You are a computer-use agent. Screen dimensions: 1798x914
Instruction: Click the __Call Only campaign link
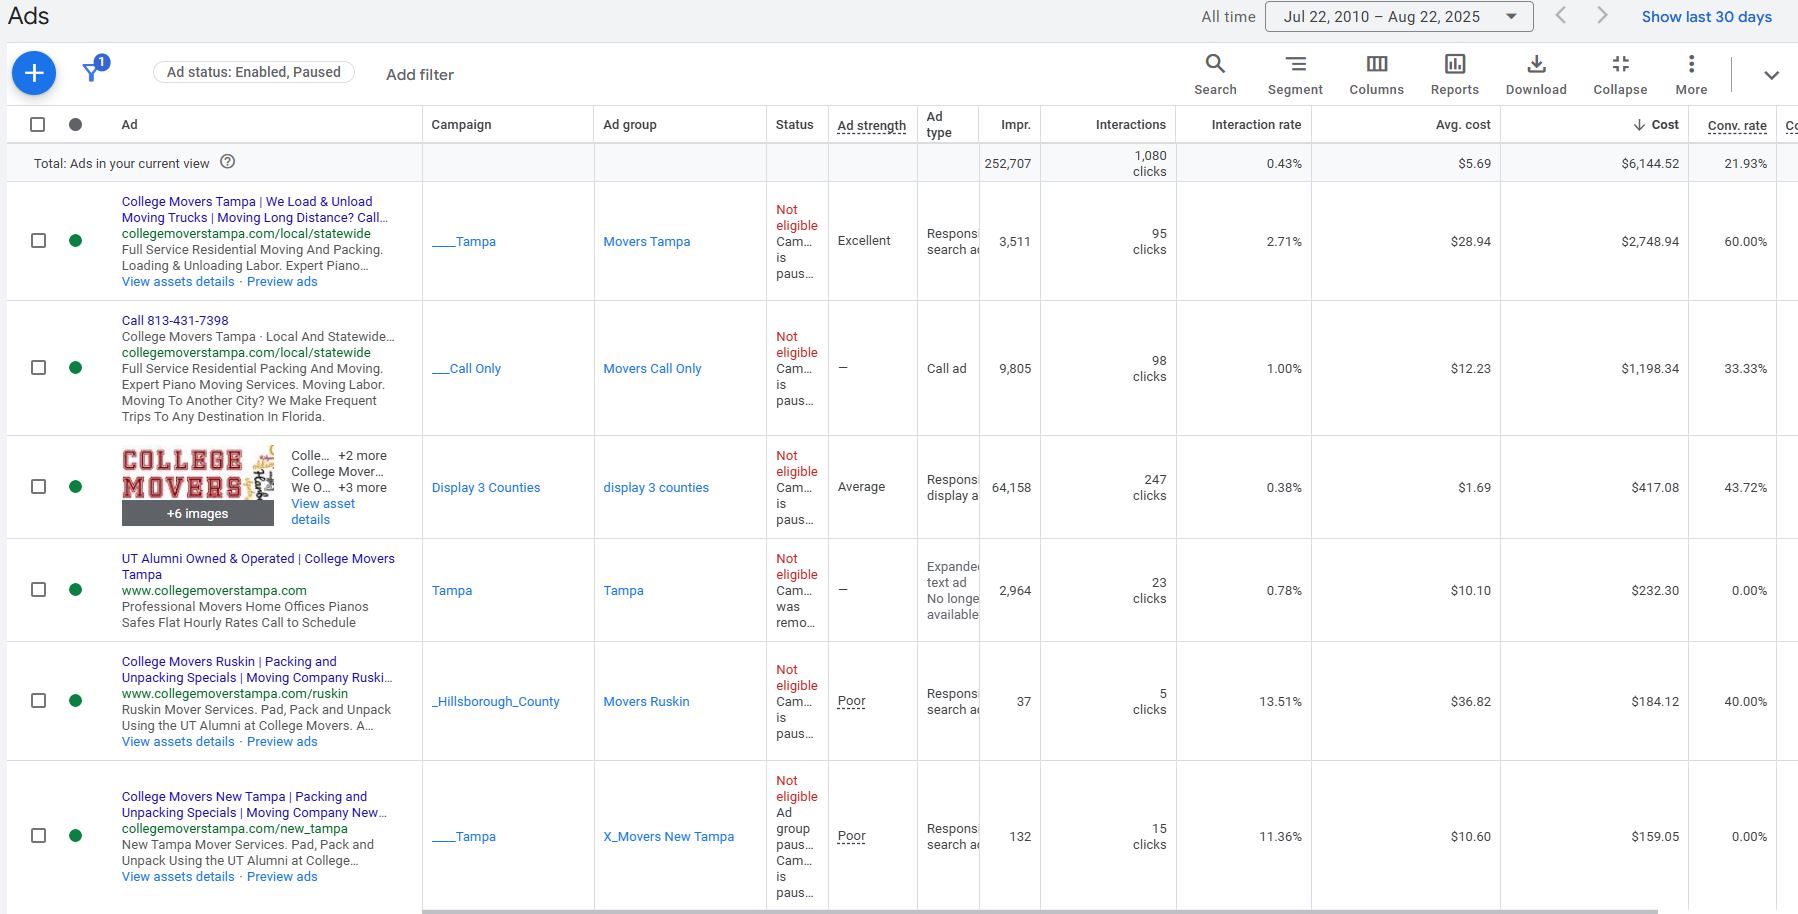click(466, 368)
